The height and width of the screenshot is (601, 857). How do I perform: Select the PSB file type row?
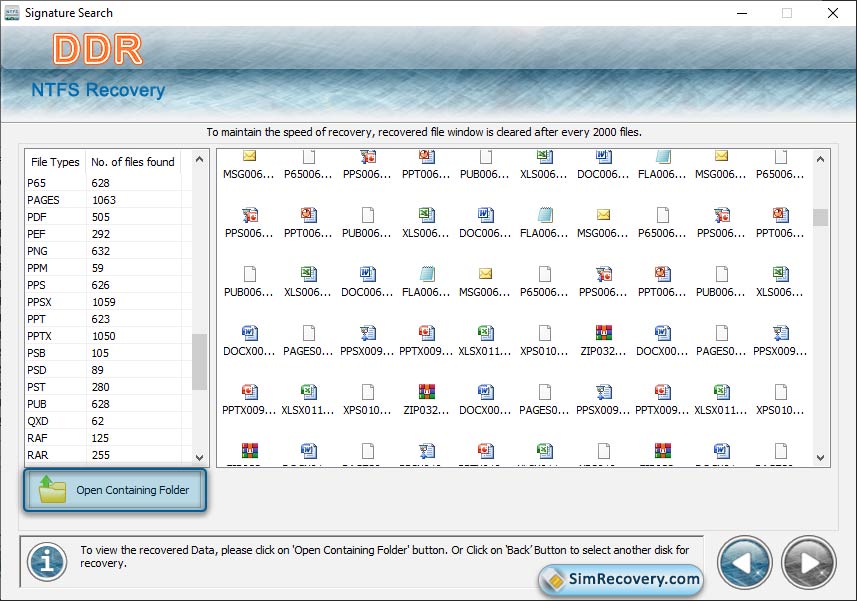point(109,353)
